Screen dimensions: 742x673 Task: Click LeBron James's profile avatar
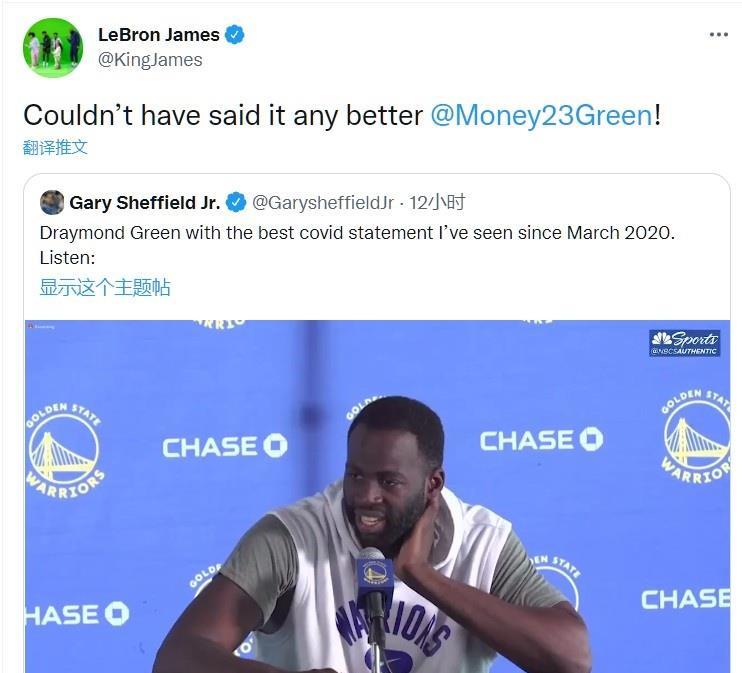click(x=53, y=47)
